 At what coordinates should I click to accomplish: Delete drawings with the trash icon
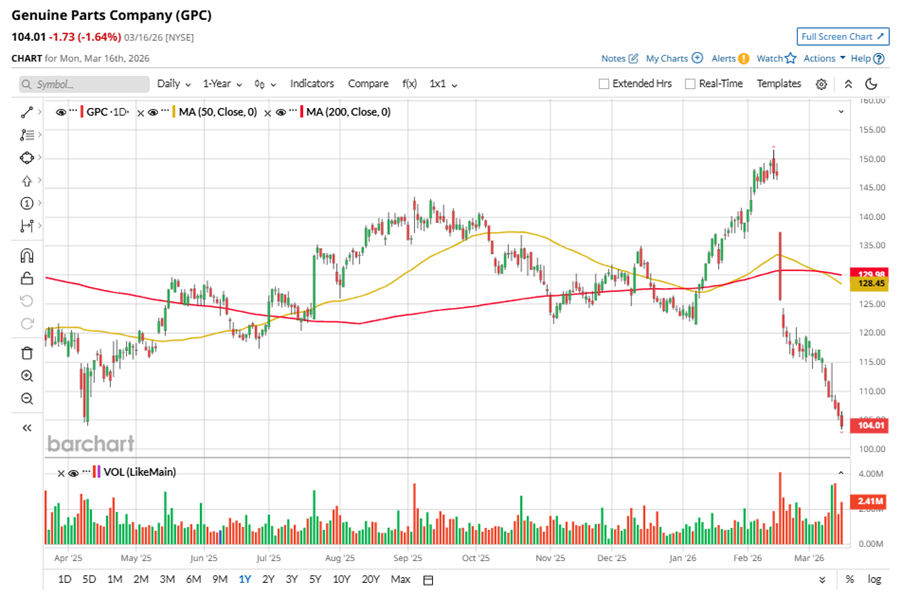coord(26,353)
